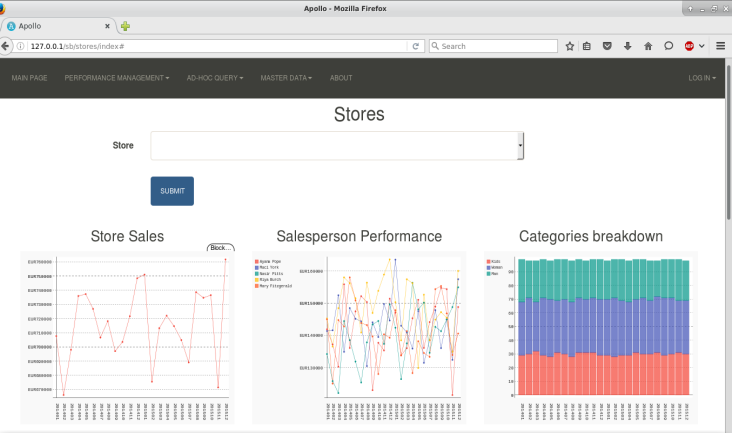The height and width of the screenshot is (435, 733).
Task: Open the Log In dropdown
Action: (702, 78)
